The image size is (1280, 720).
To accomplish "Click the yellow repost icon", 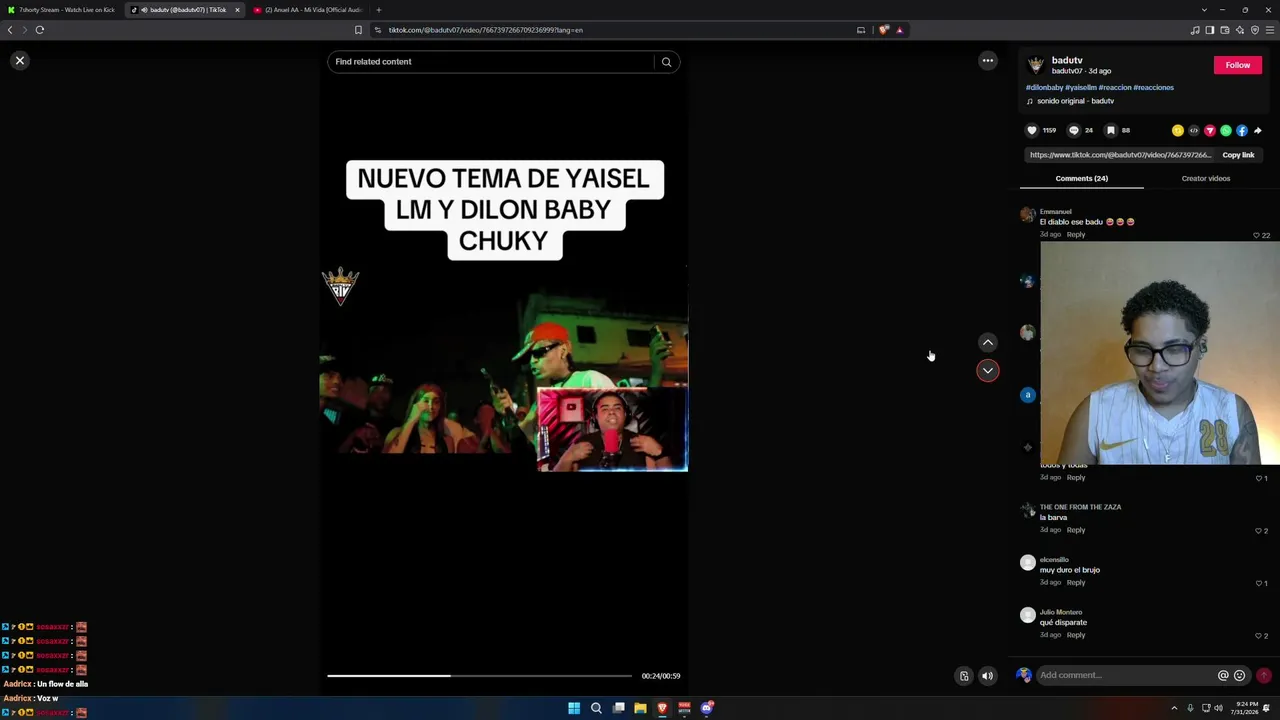I will pos(1178,130).
